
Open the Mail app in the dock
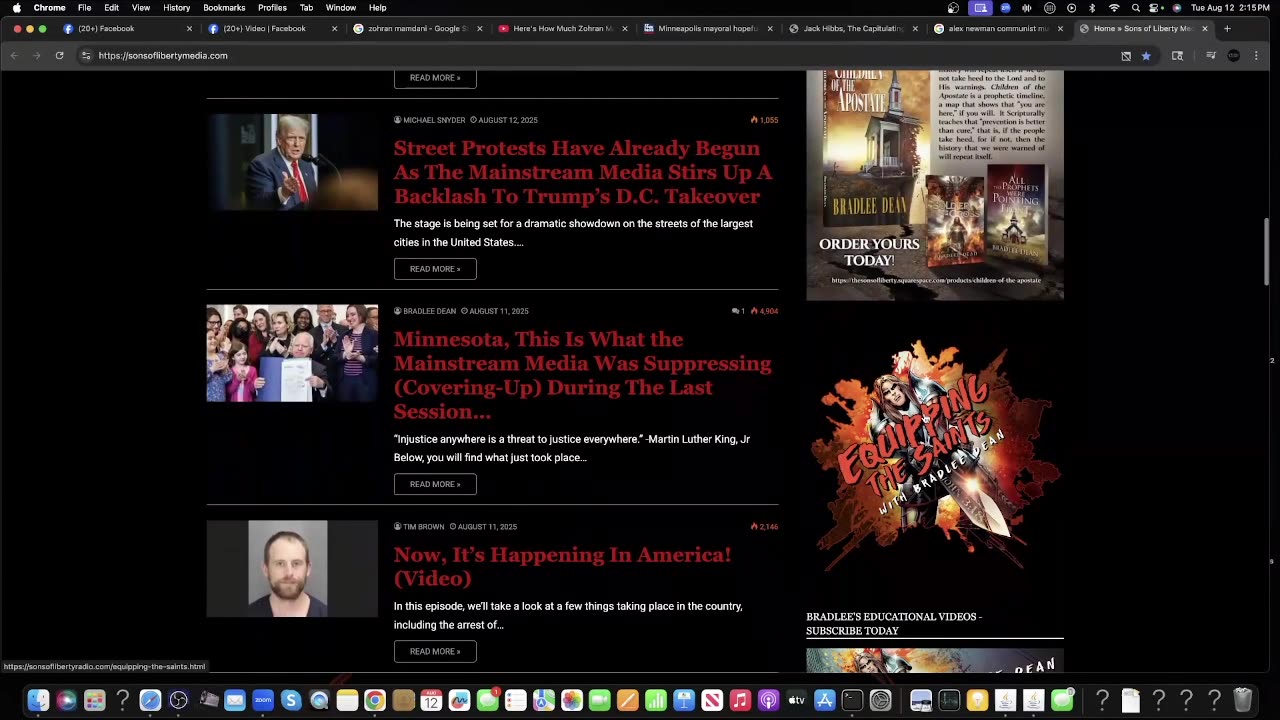point(235,700)
